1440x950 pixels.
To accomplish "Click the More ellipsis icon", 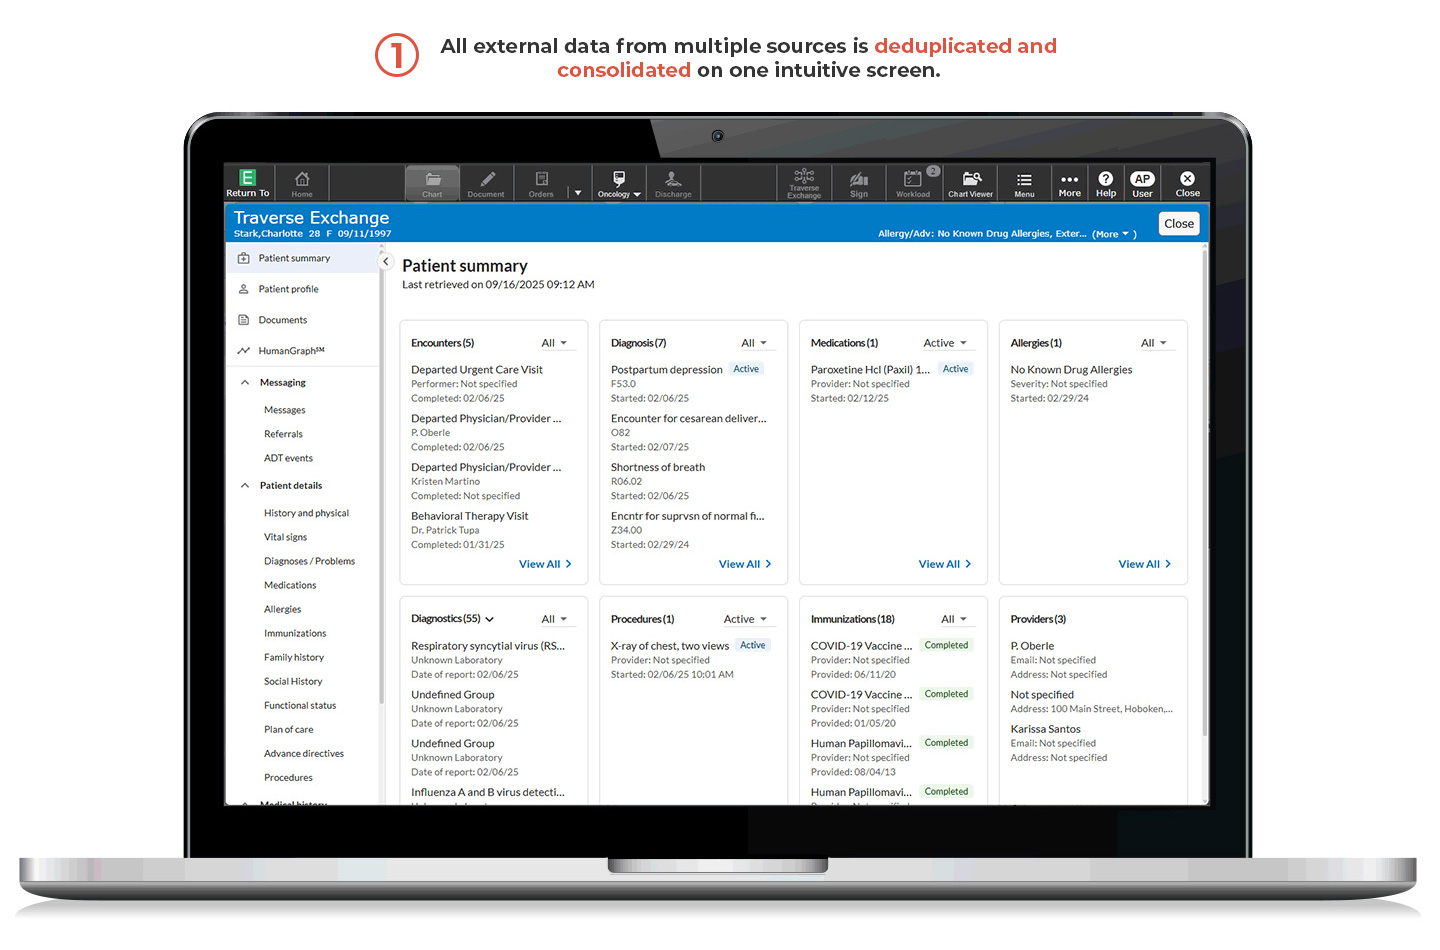I will (1069, 183).
